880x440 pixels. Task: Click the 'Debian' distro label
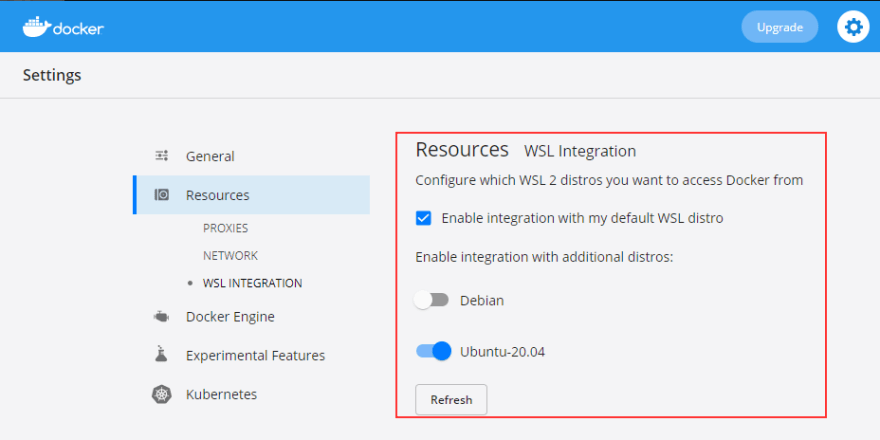(482, 300)
